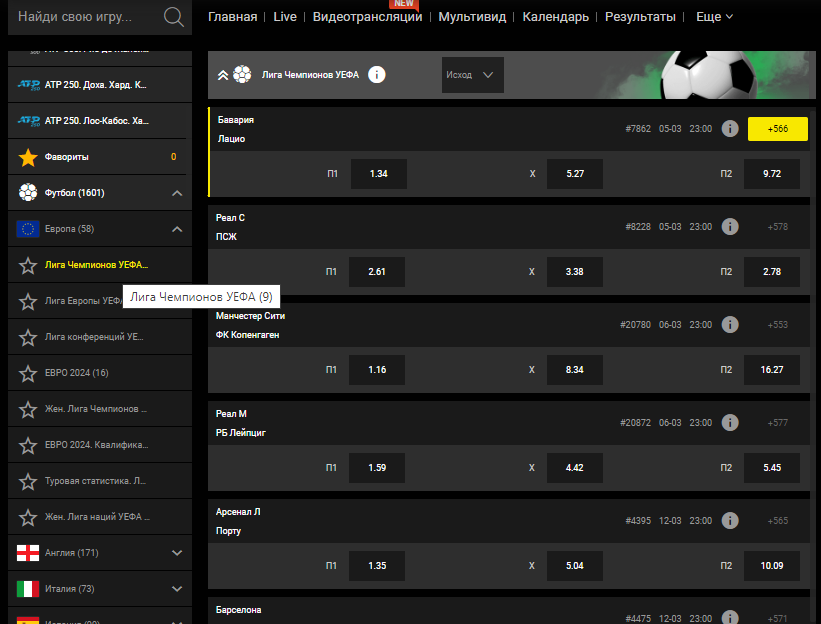821x624 pixels.
Task: Select П1 odds 1.59 for Реал М
Action: point(377,467)
